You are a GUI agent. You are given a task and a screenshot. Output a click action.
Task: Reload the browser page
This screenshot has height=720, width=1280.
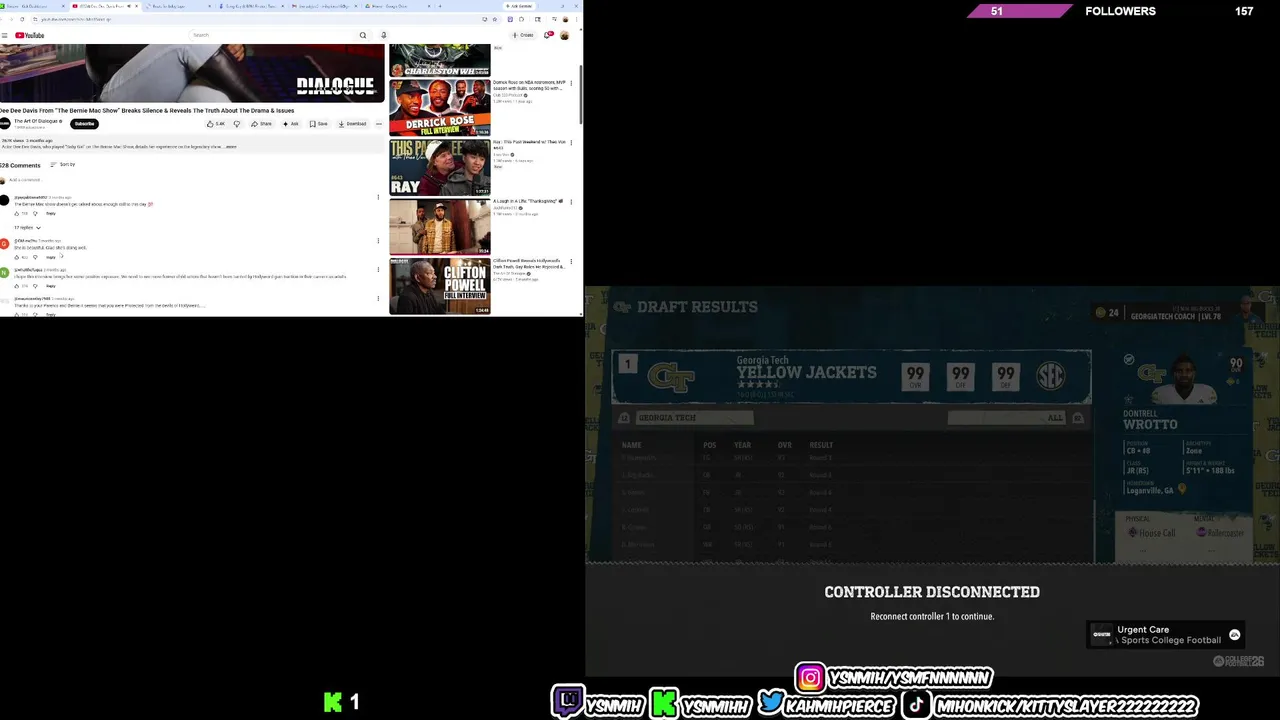coord(22,19)
